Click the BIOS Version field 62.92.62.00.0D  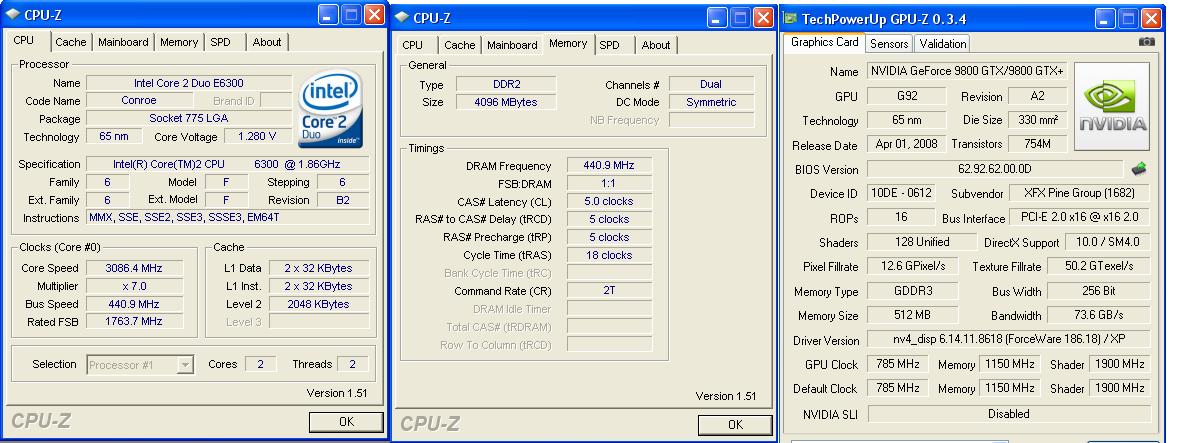tap(994, 169)
